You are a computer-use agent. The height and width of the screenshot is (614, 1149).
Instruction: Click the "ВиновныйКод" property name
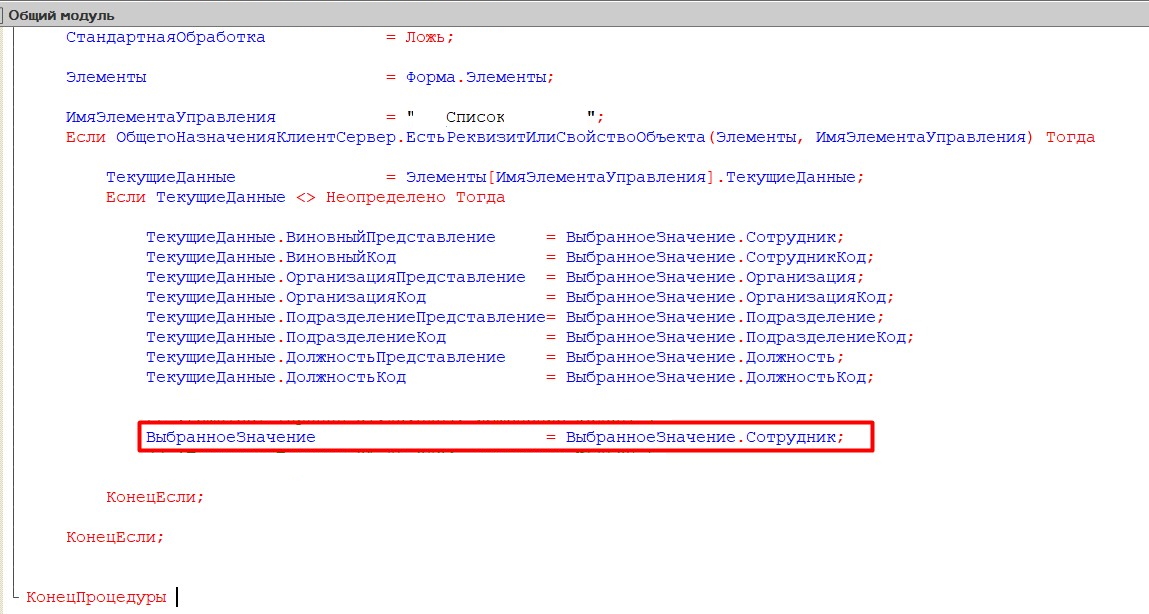(x=341, y=257)
